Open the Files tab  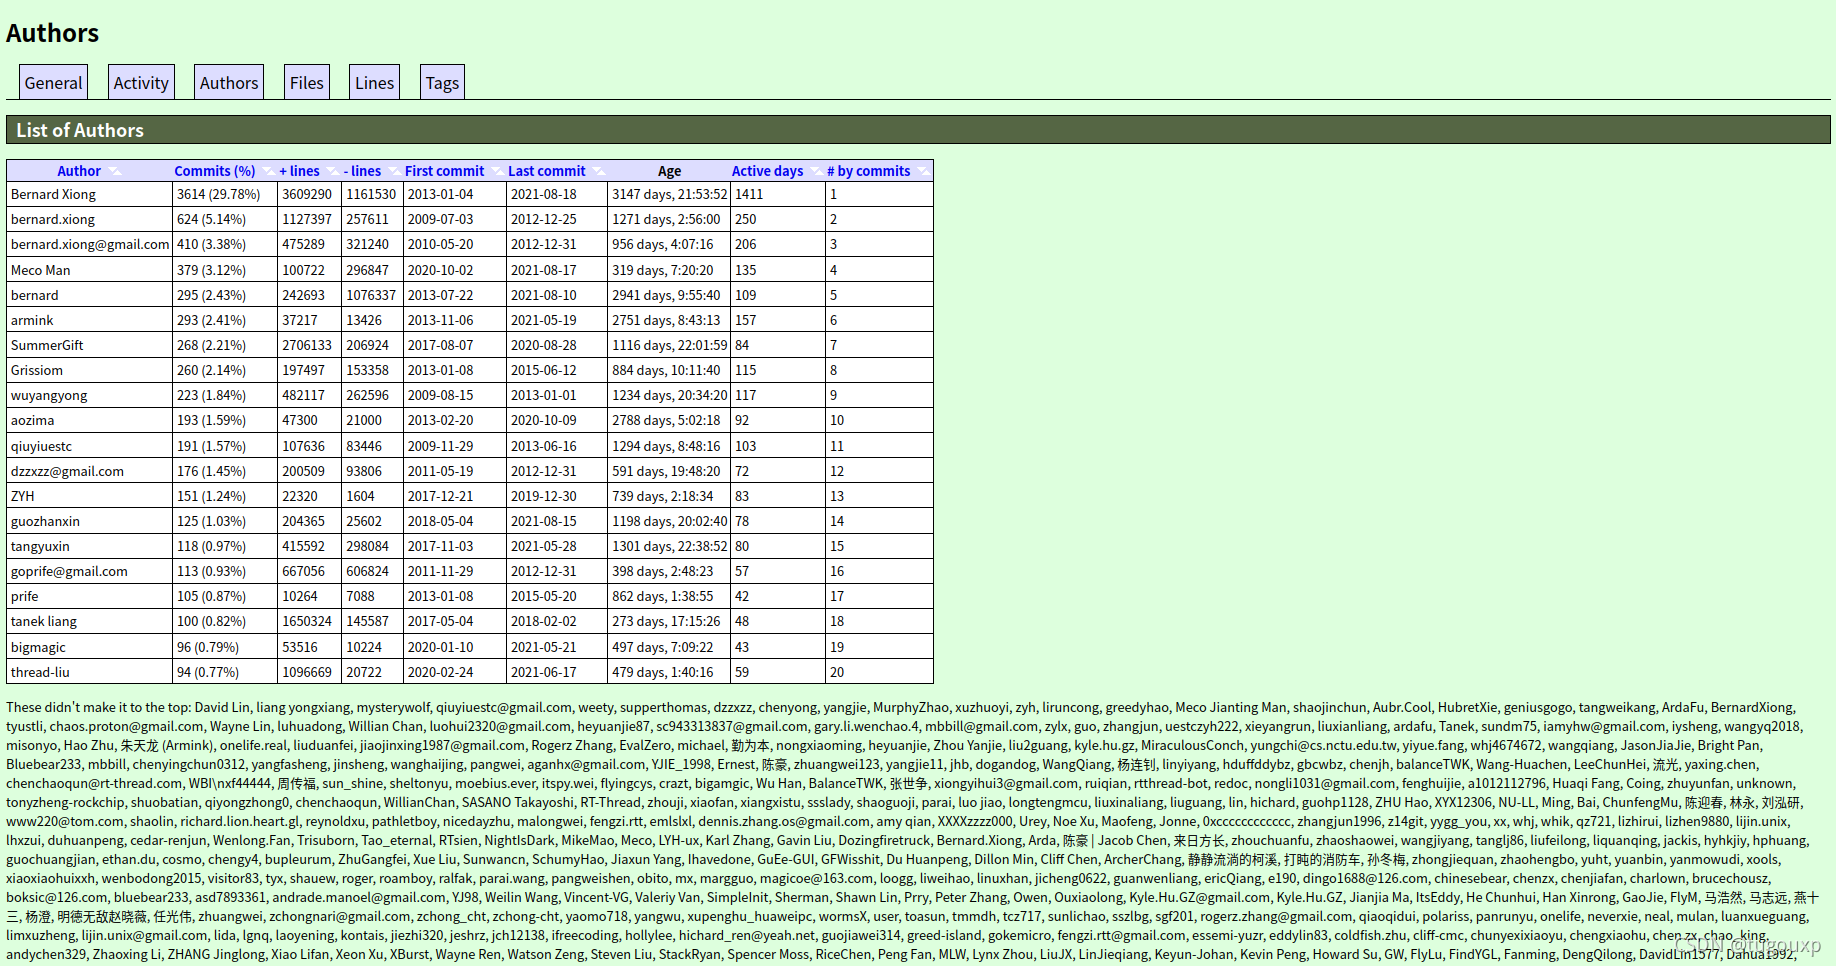307,83
